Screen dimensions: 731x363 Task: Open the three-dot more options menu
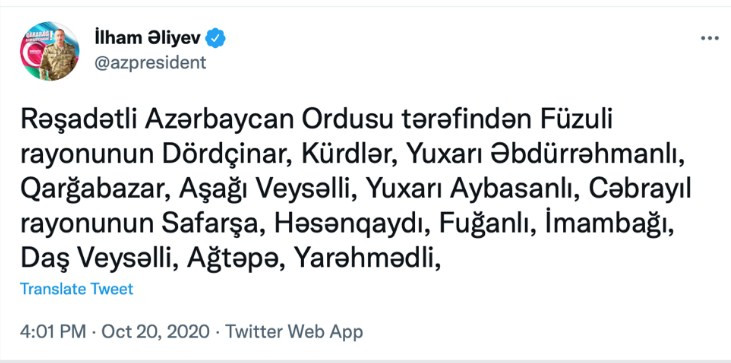click(710, 38)
